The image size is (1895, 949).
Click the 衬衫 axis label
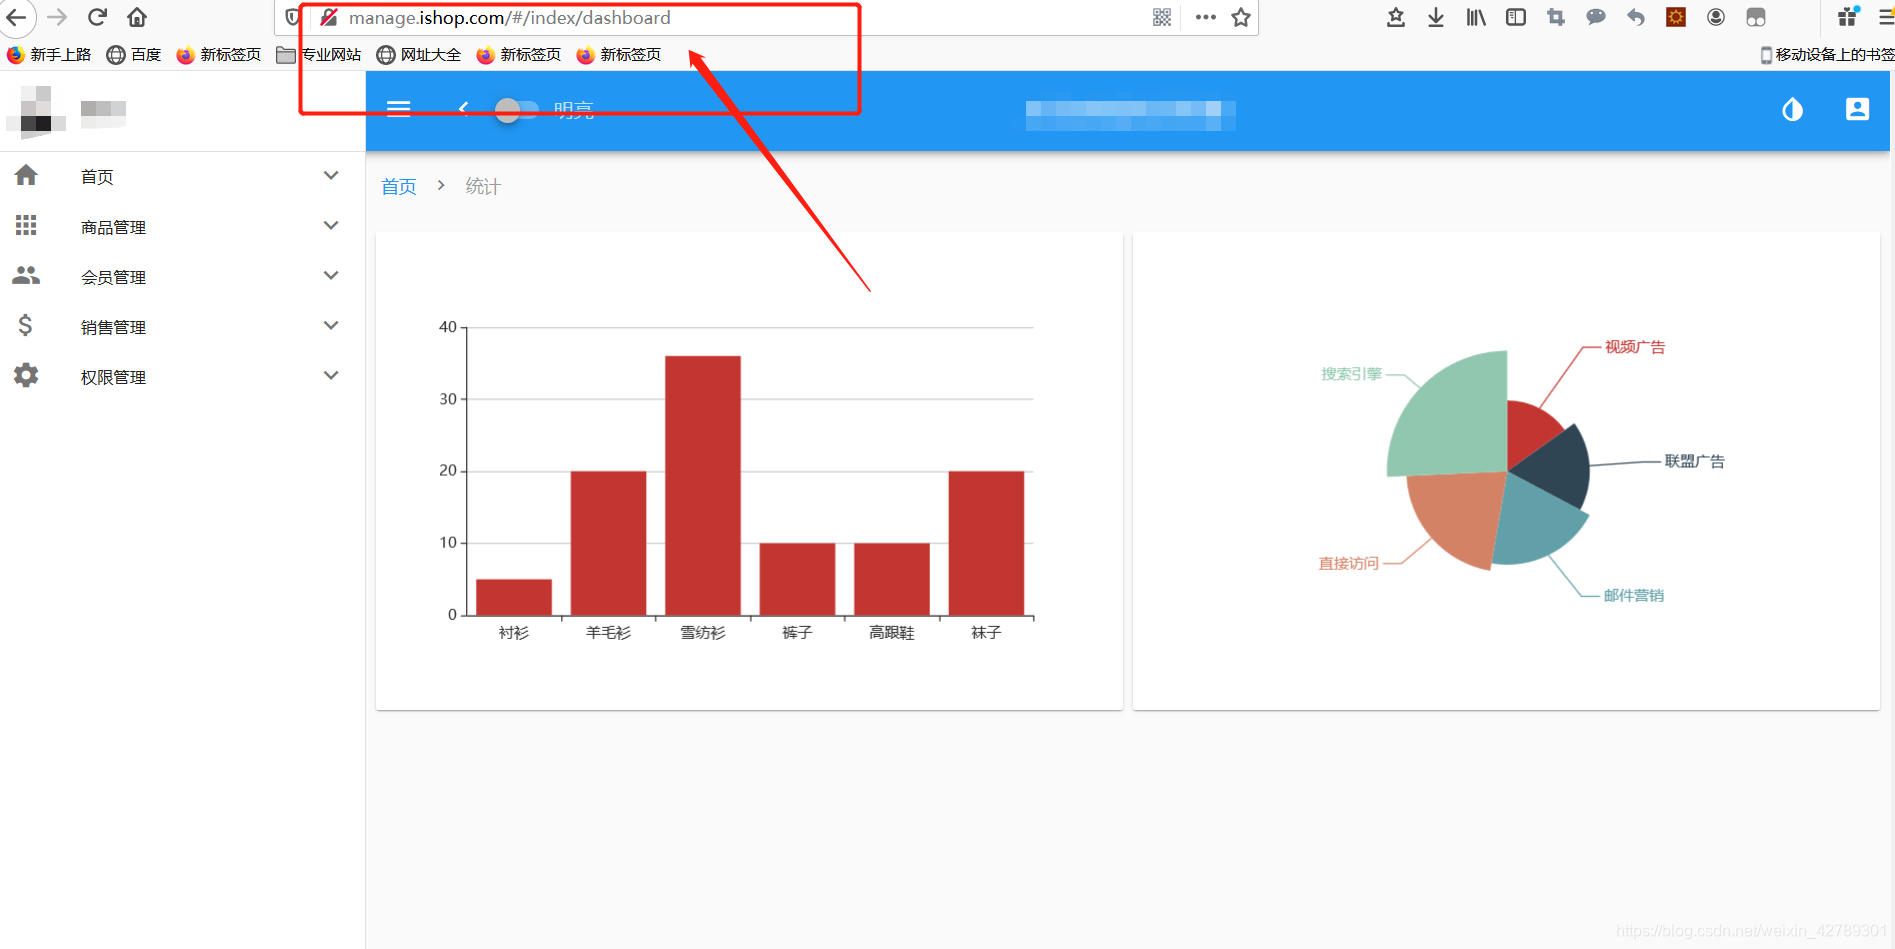[514, 633]
